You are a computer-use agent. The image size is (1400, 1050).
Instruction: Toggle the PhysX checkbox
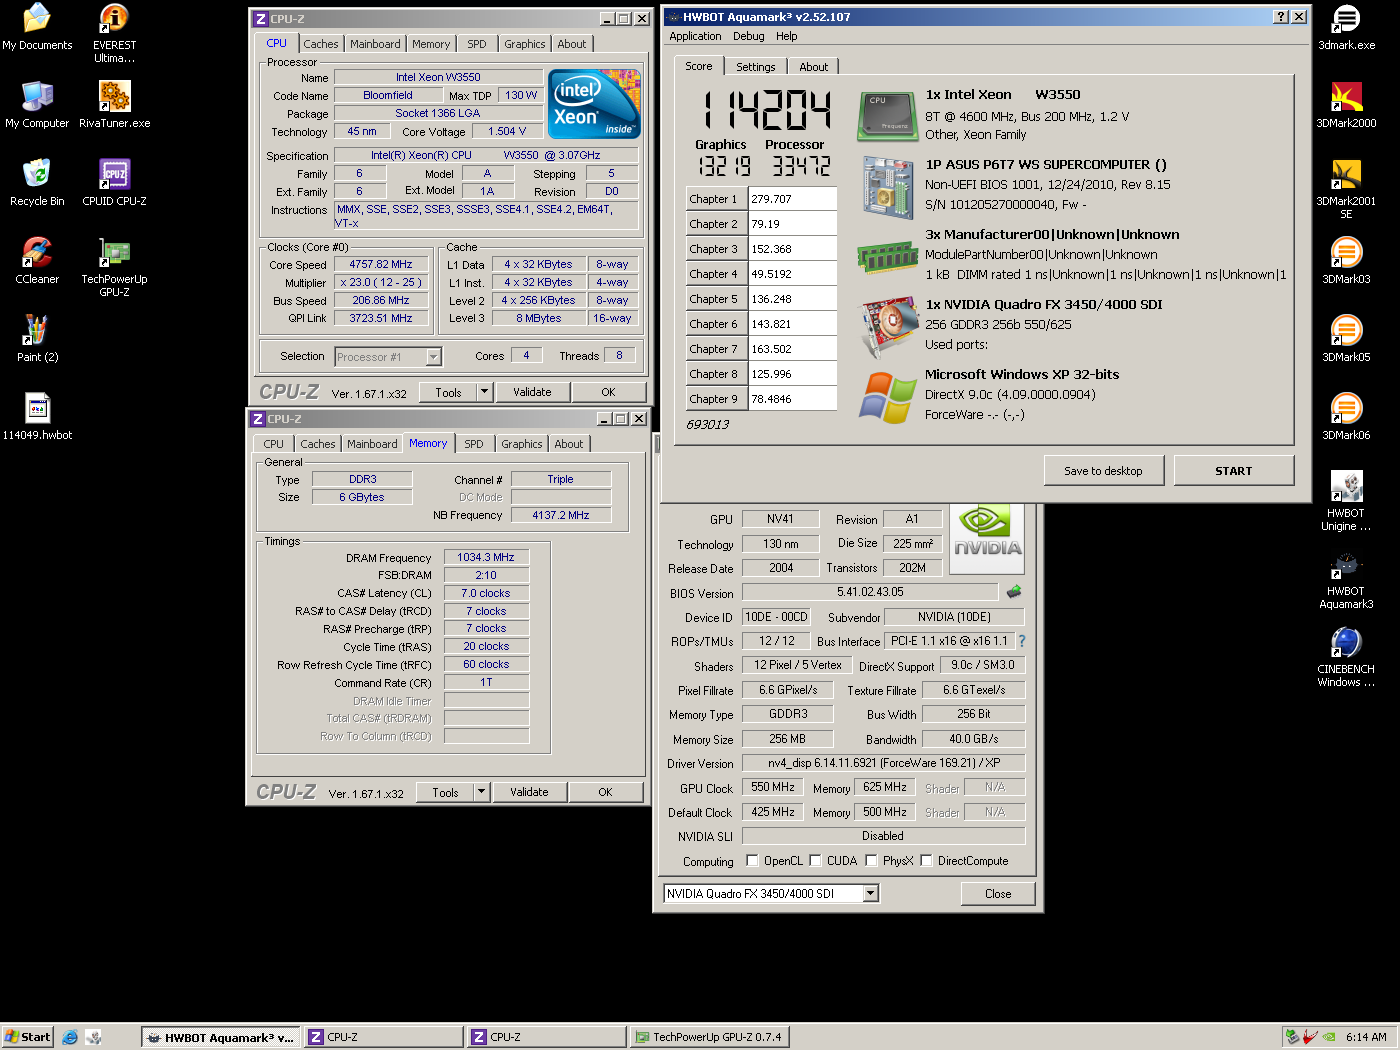coord(871,860)
